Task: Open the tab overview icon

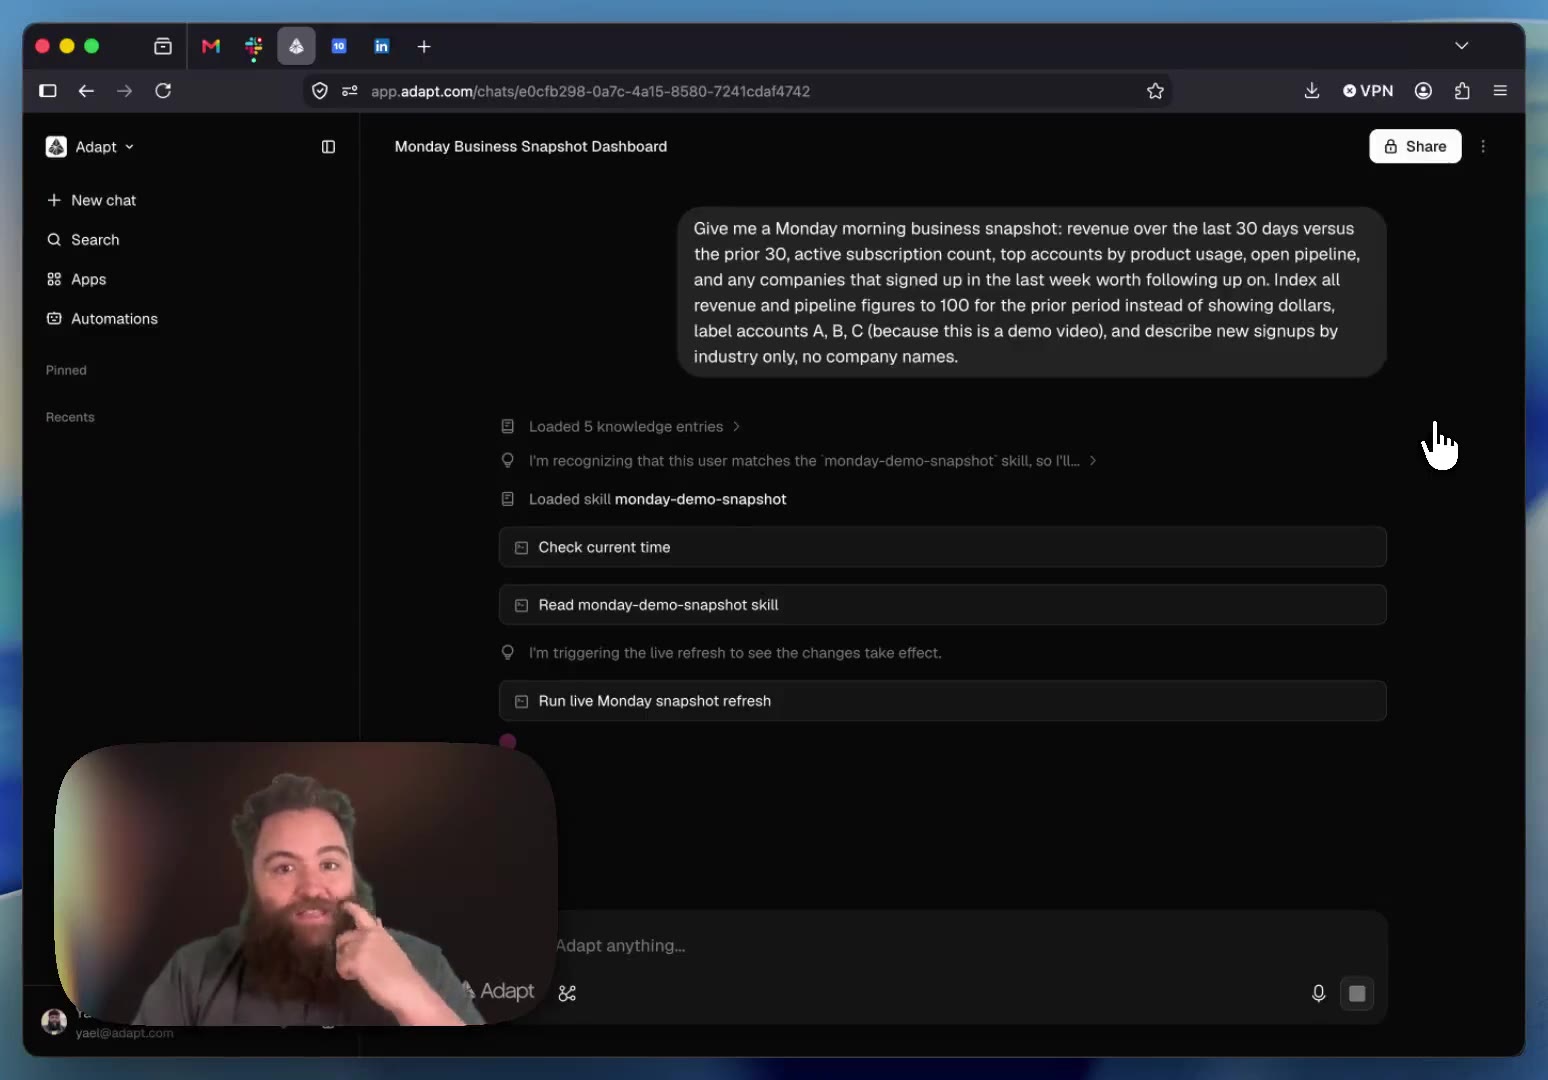Action: [163, 46]
